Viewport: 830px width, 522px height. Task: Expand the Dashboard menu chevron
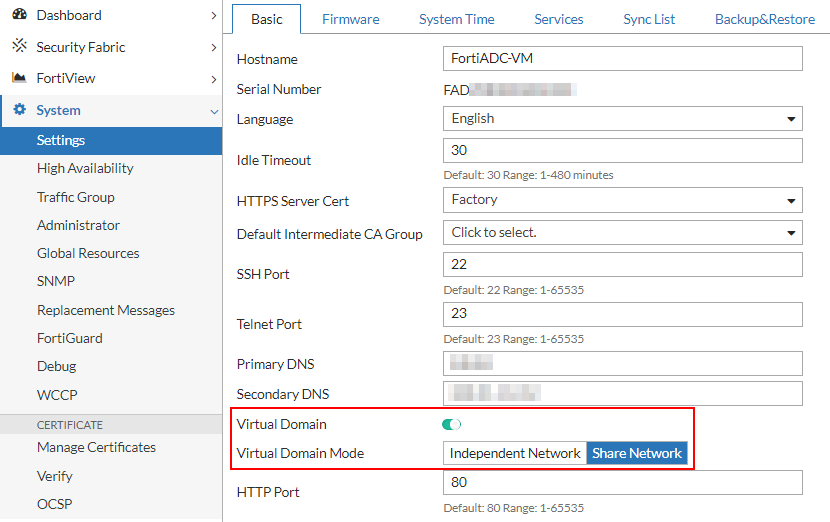point(214,16)
